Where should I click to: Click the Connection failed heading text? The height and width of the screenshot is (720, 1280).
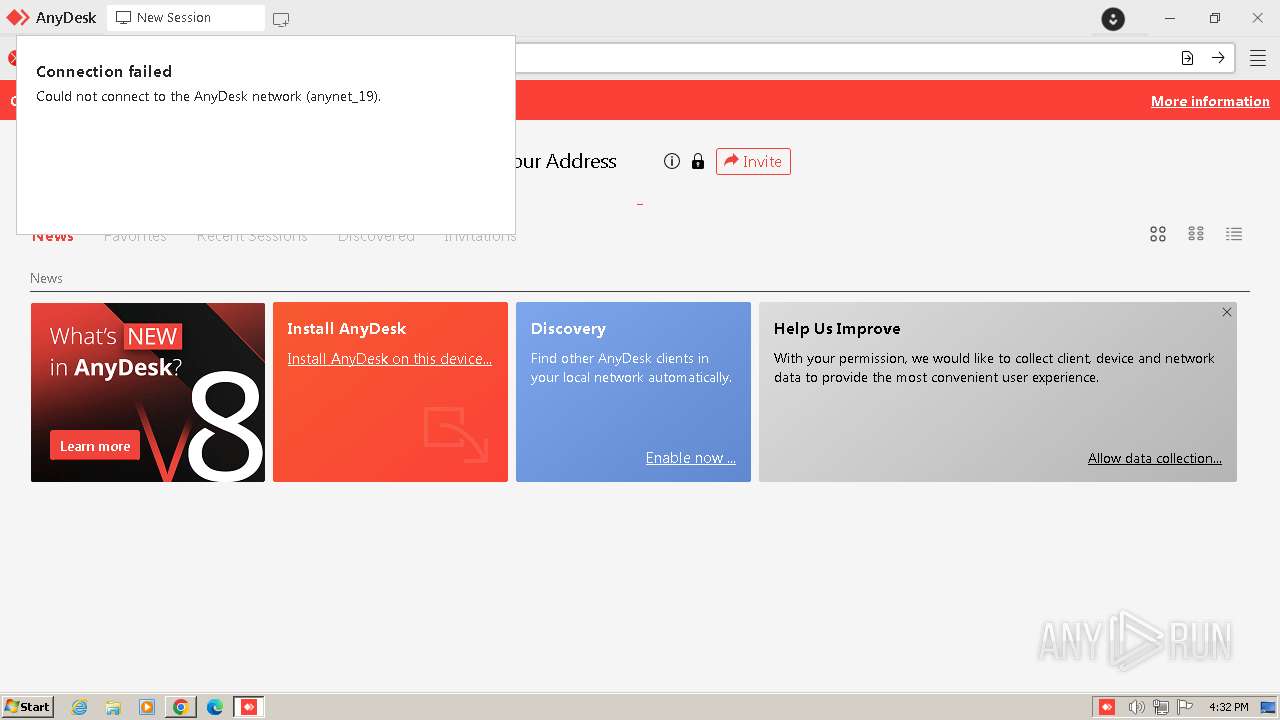pos(104,72)
